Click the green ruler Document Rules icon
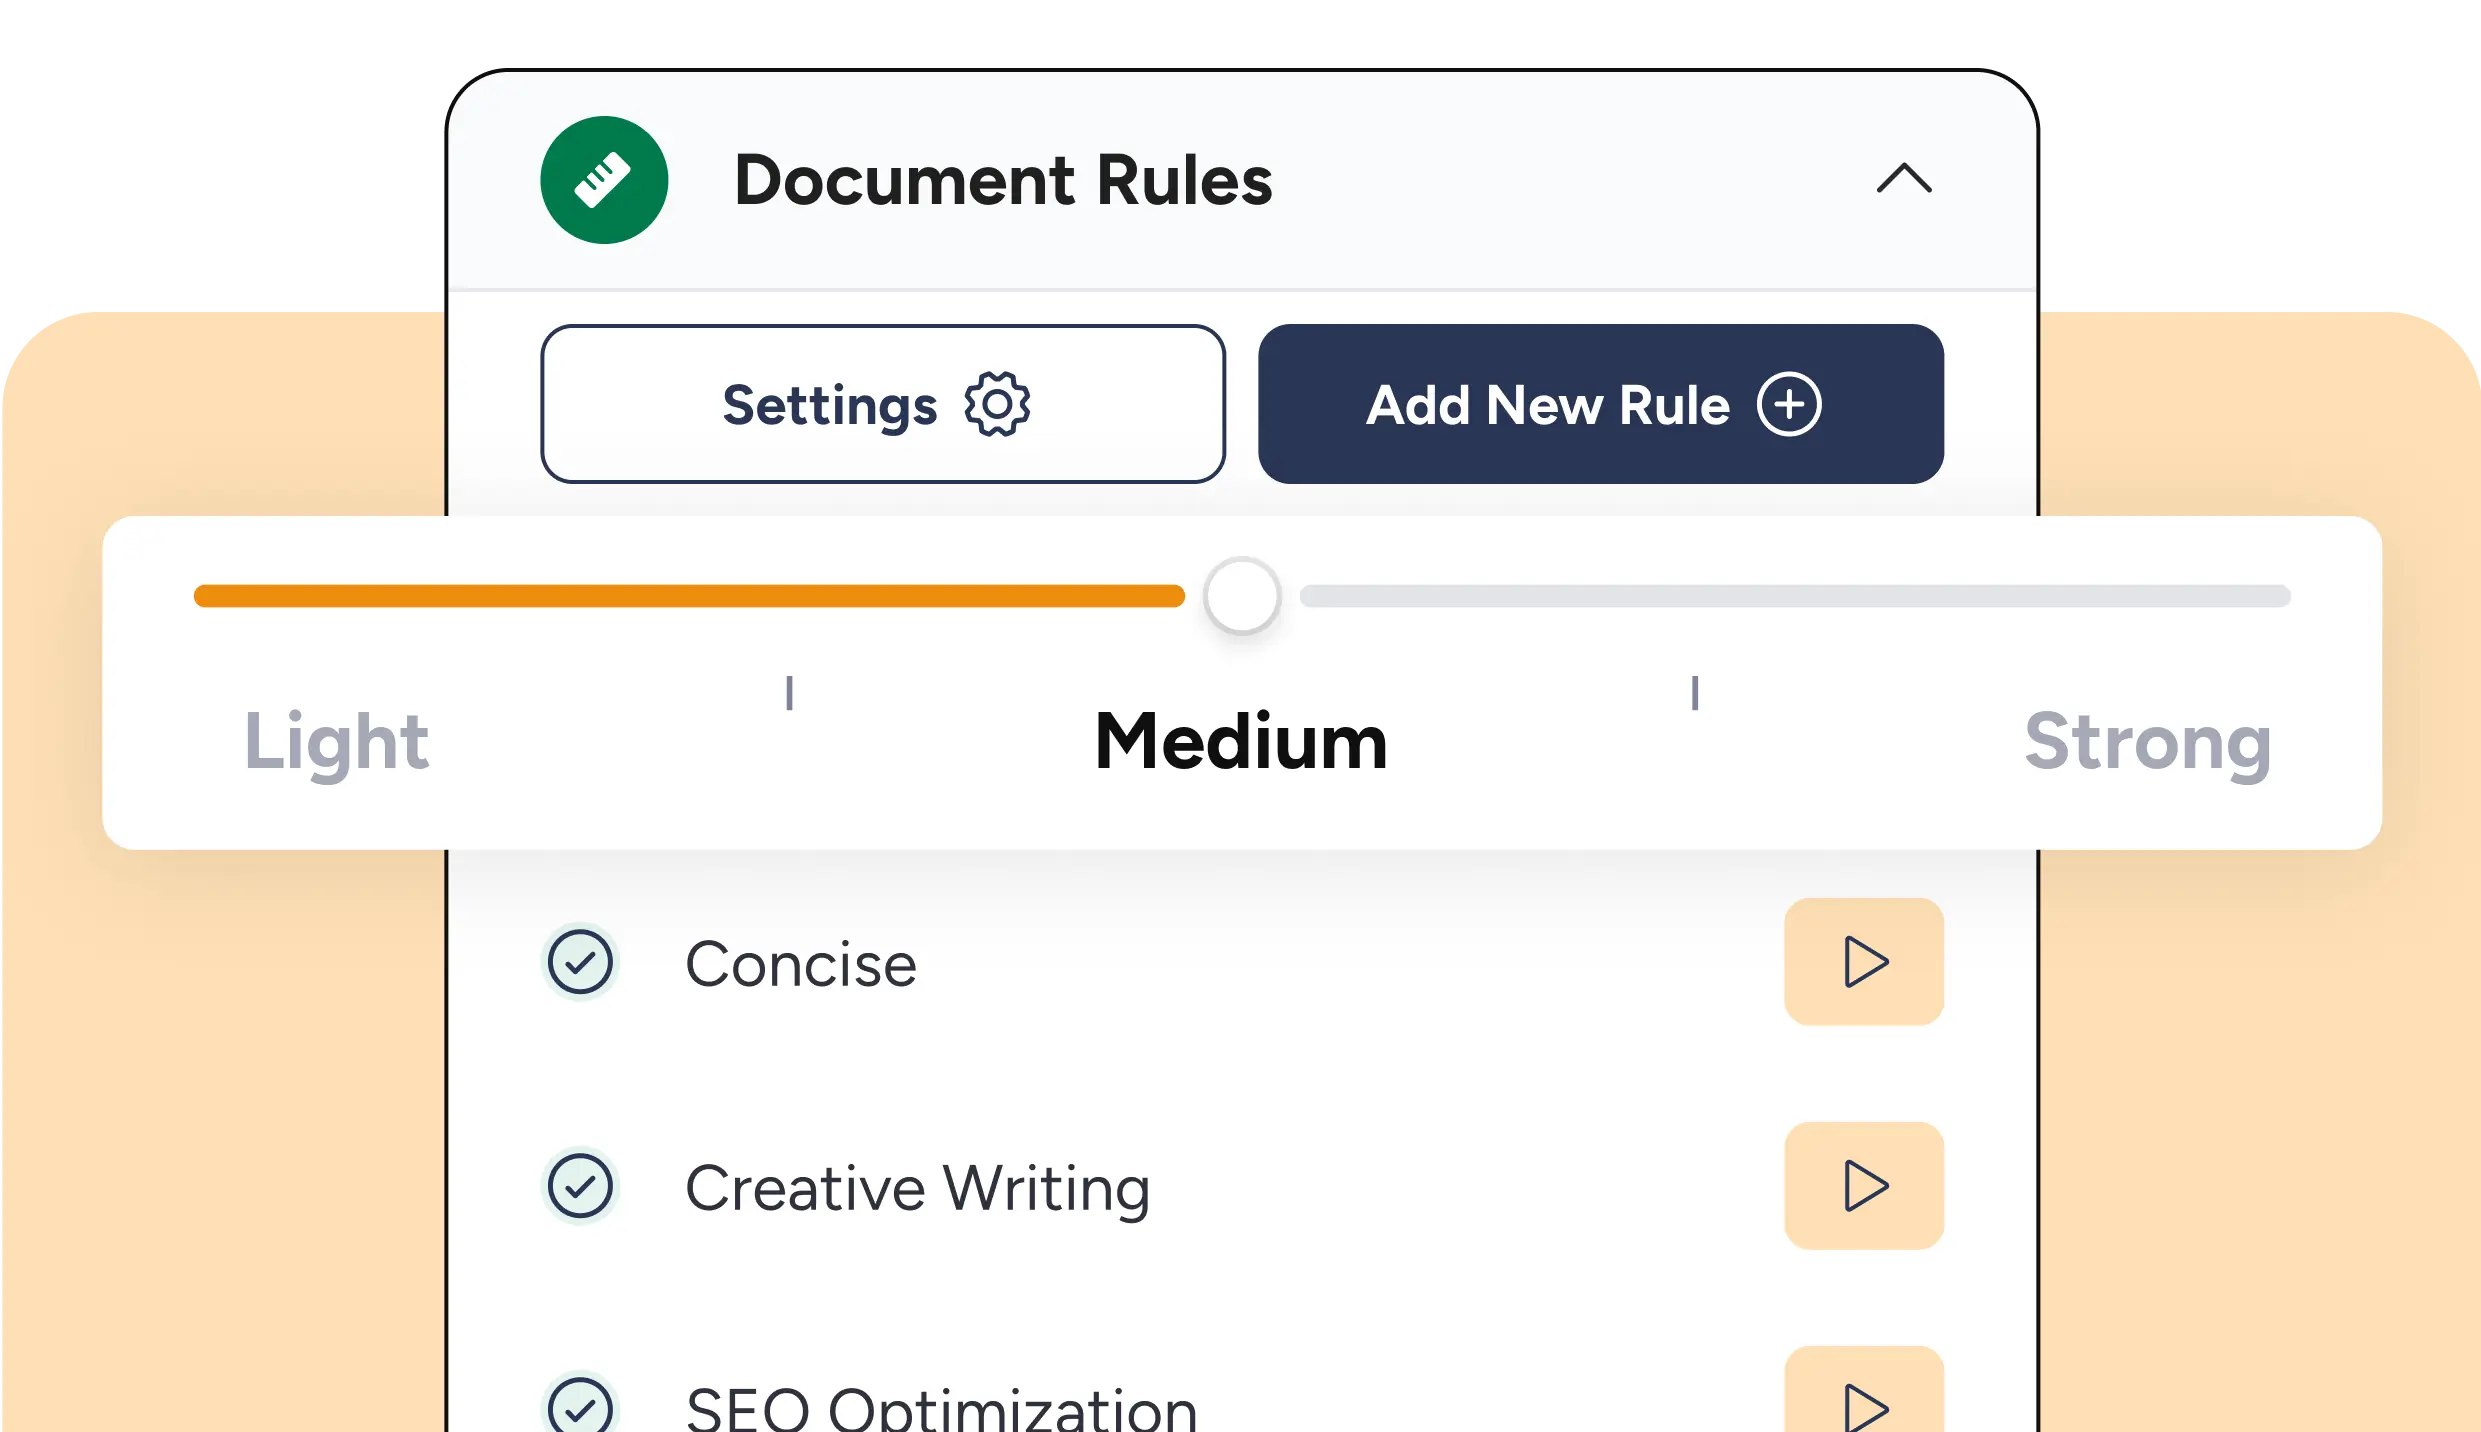2481x1432 pixels. pyautogui.click(x=603, y=180)
